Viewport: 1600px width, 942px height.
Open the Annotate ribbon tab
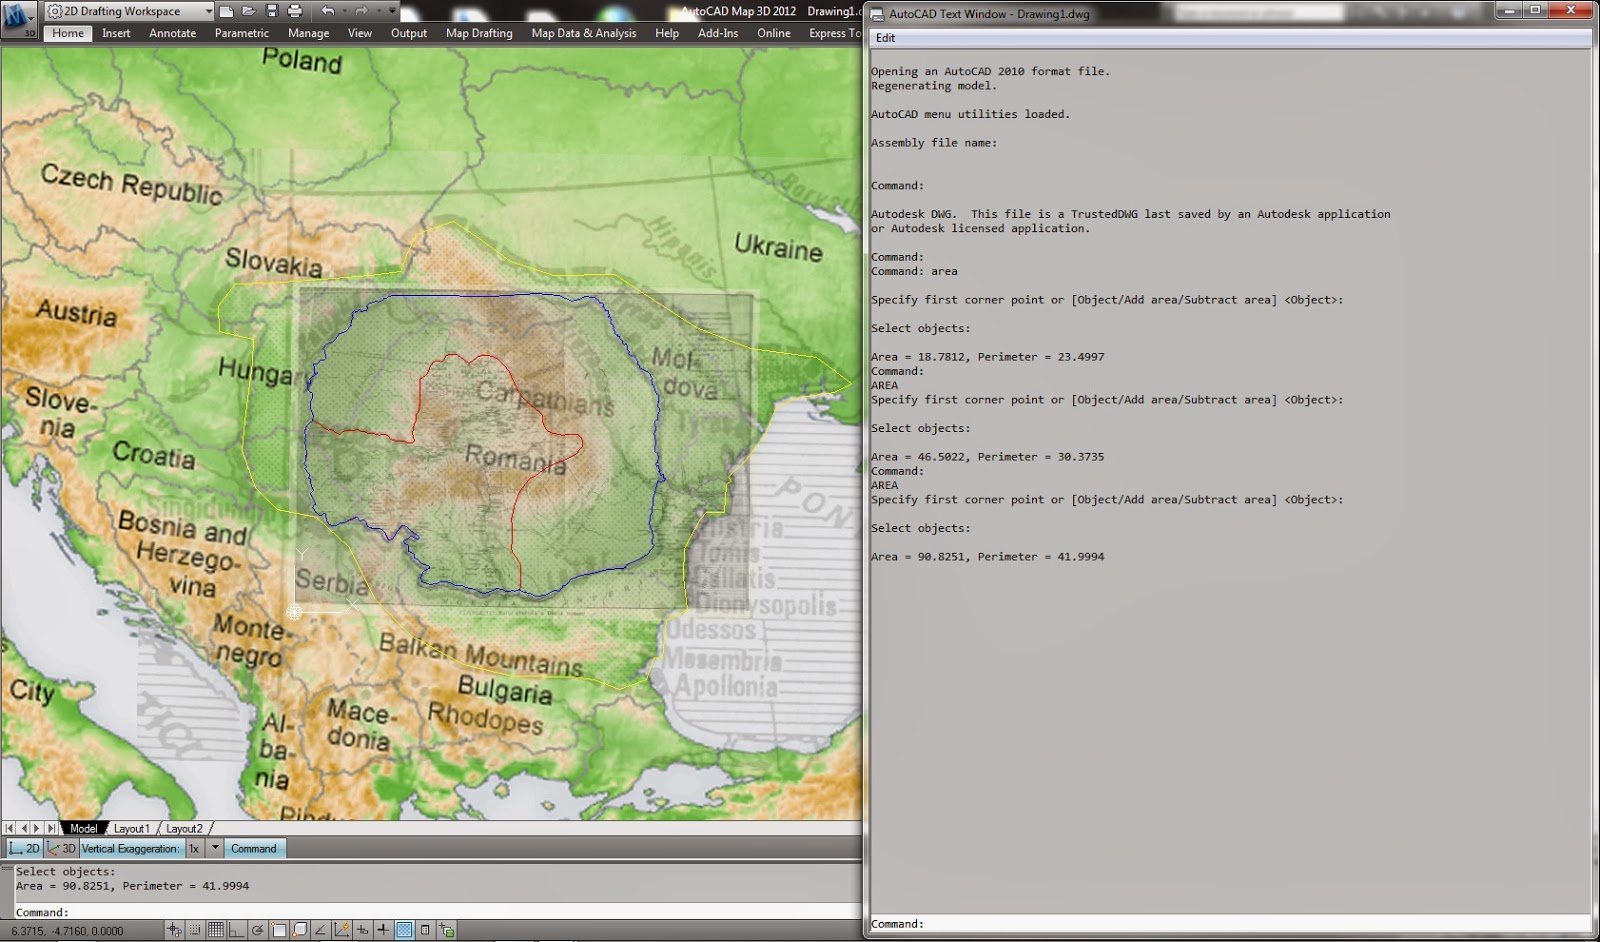pyautogui.click(x=173, y=33)
